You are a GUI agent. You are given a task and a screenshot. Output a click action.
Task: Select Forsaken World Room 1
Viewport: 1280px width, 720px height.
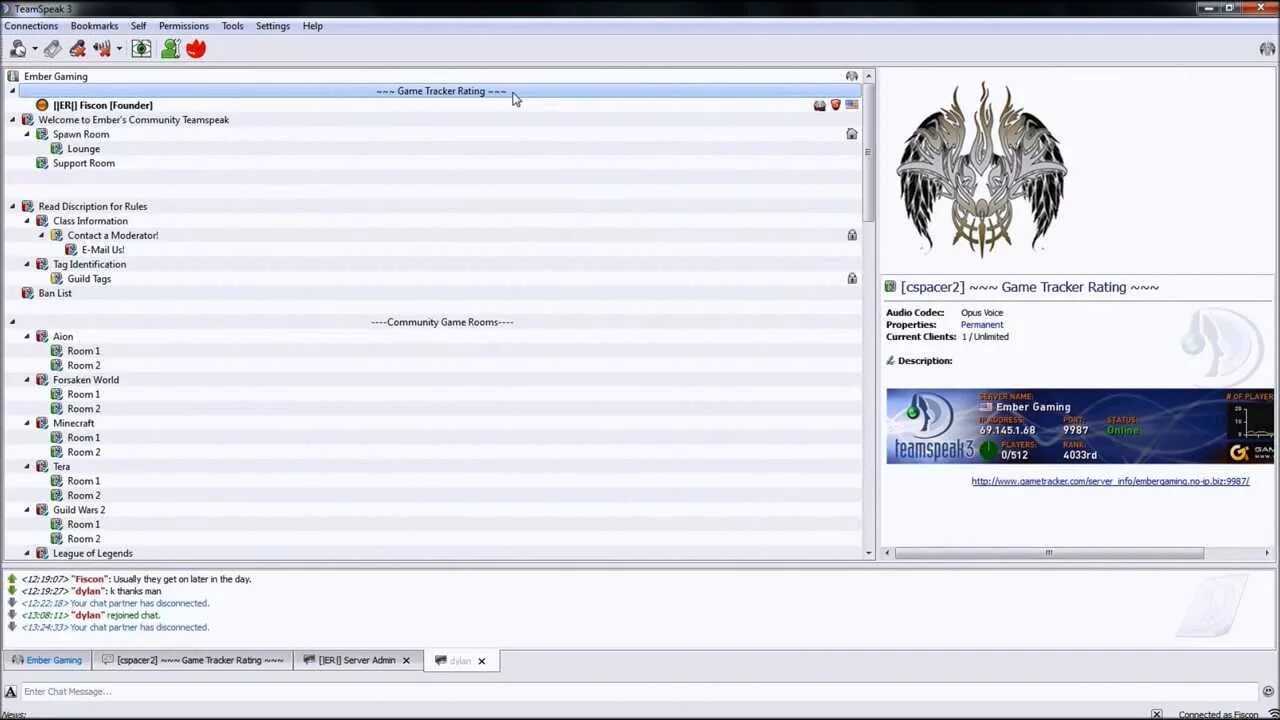(84, 394)
